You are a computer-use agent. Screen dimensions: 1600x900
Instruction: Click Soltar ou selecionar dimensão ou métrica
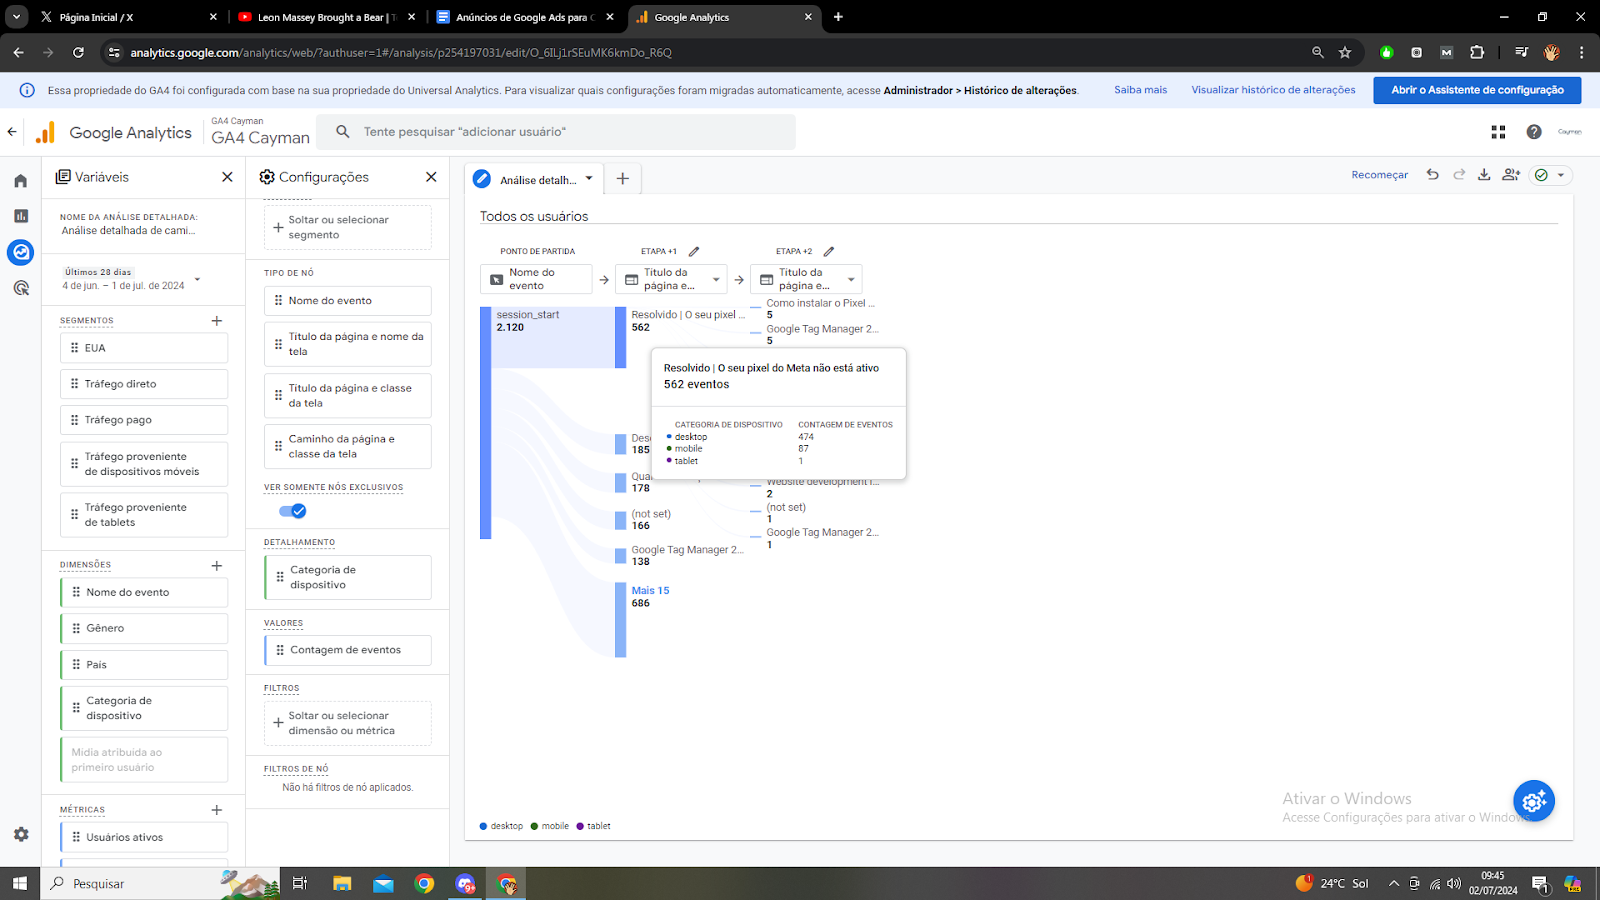[348, 723]
